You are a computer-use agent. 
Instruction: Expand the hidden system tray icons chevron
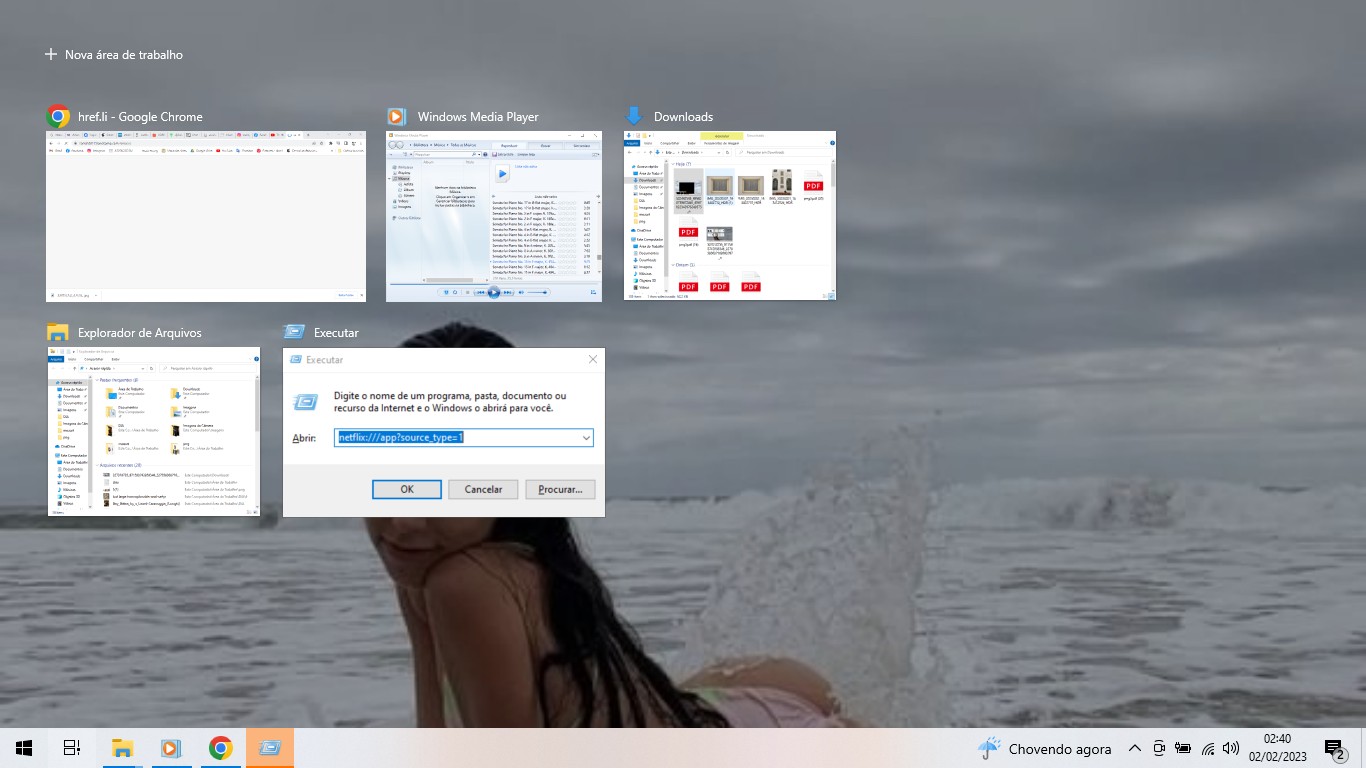(x=1135, y=748)
